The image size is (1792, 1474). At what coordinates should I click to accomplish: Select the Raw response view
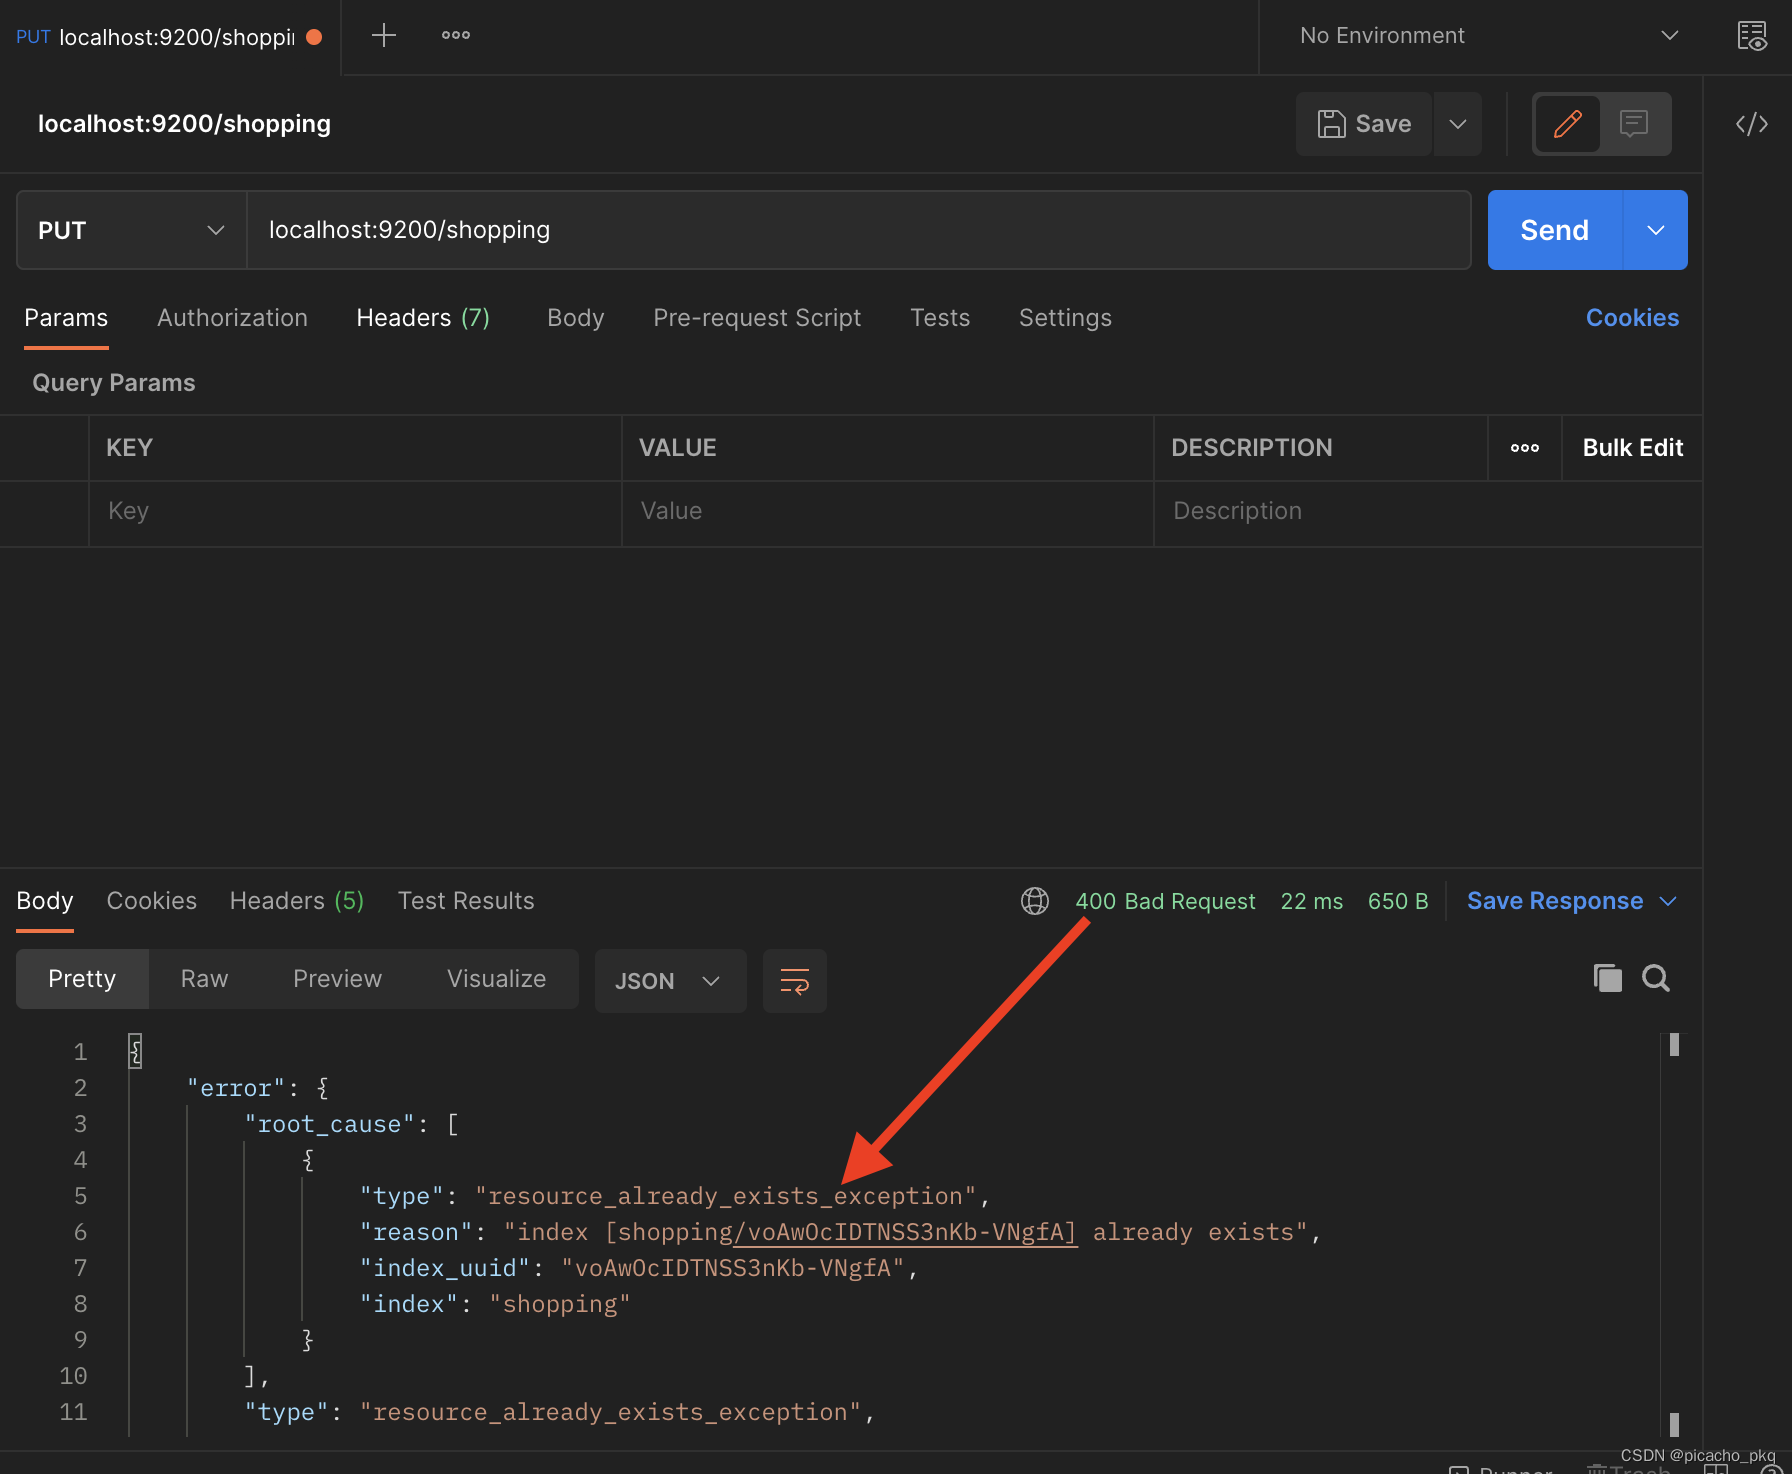point(204,979)
